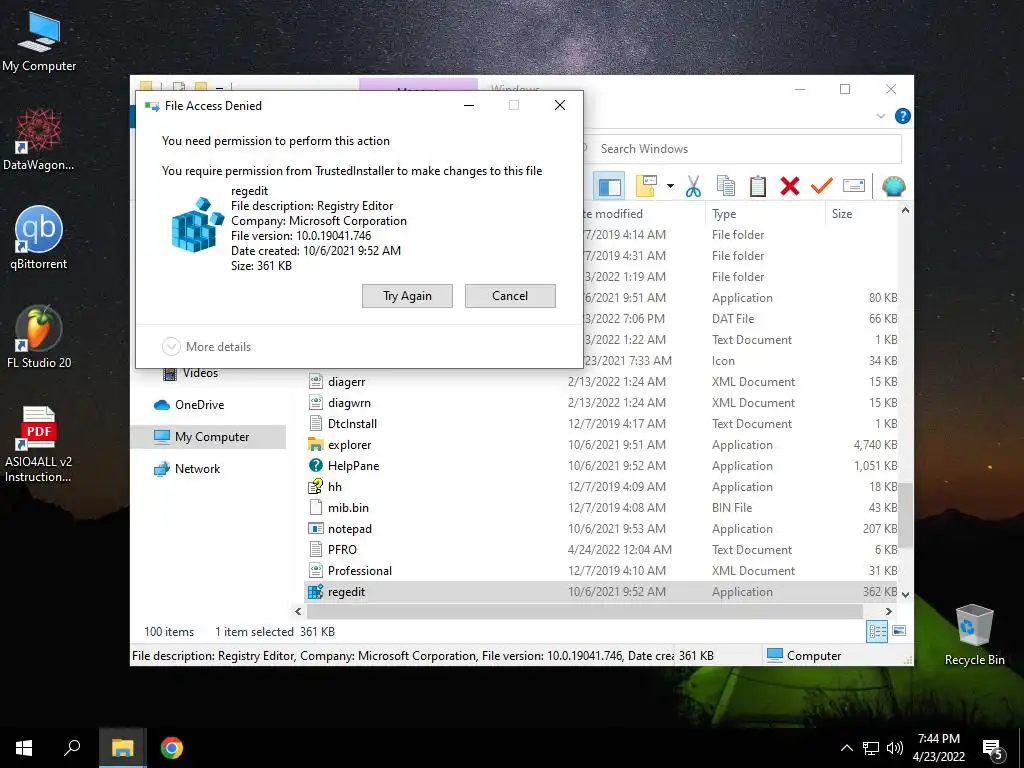Image resolution: width=1024 pixels, height=768 pixels.
Task: Click the 4/24/2022 12:04 AM date cell
Action: point(619,550)
